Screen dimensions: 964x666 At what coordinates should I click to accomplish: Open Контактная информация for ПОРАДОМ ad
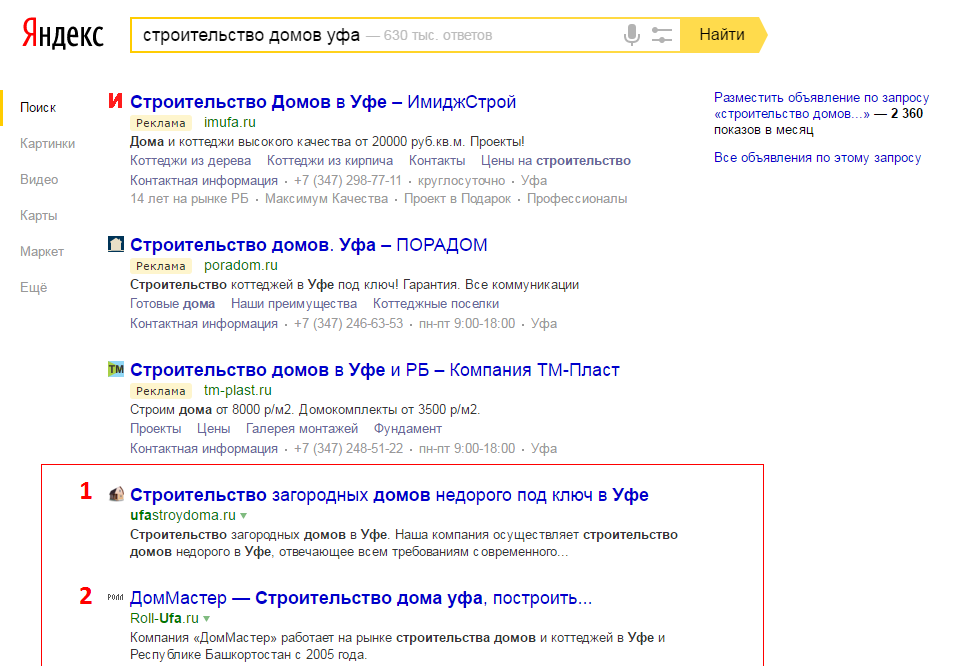(x=204, y=323)
